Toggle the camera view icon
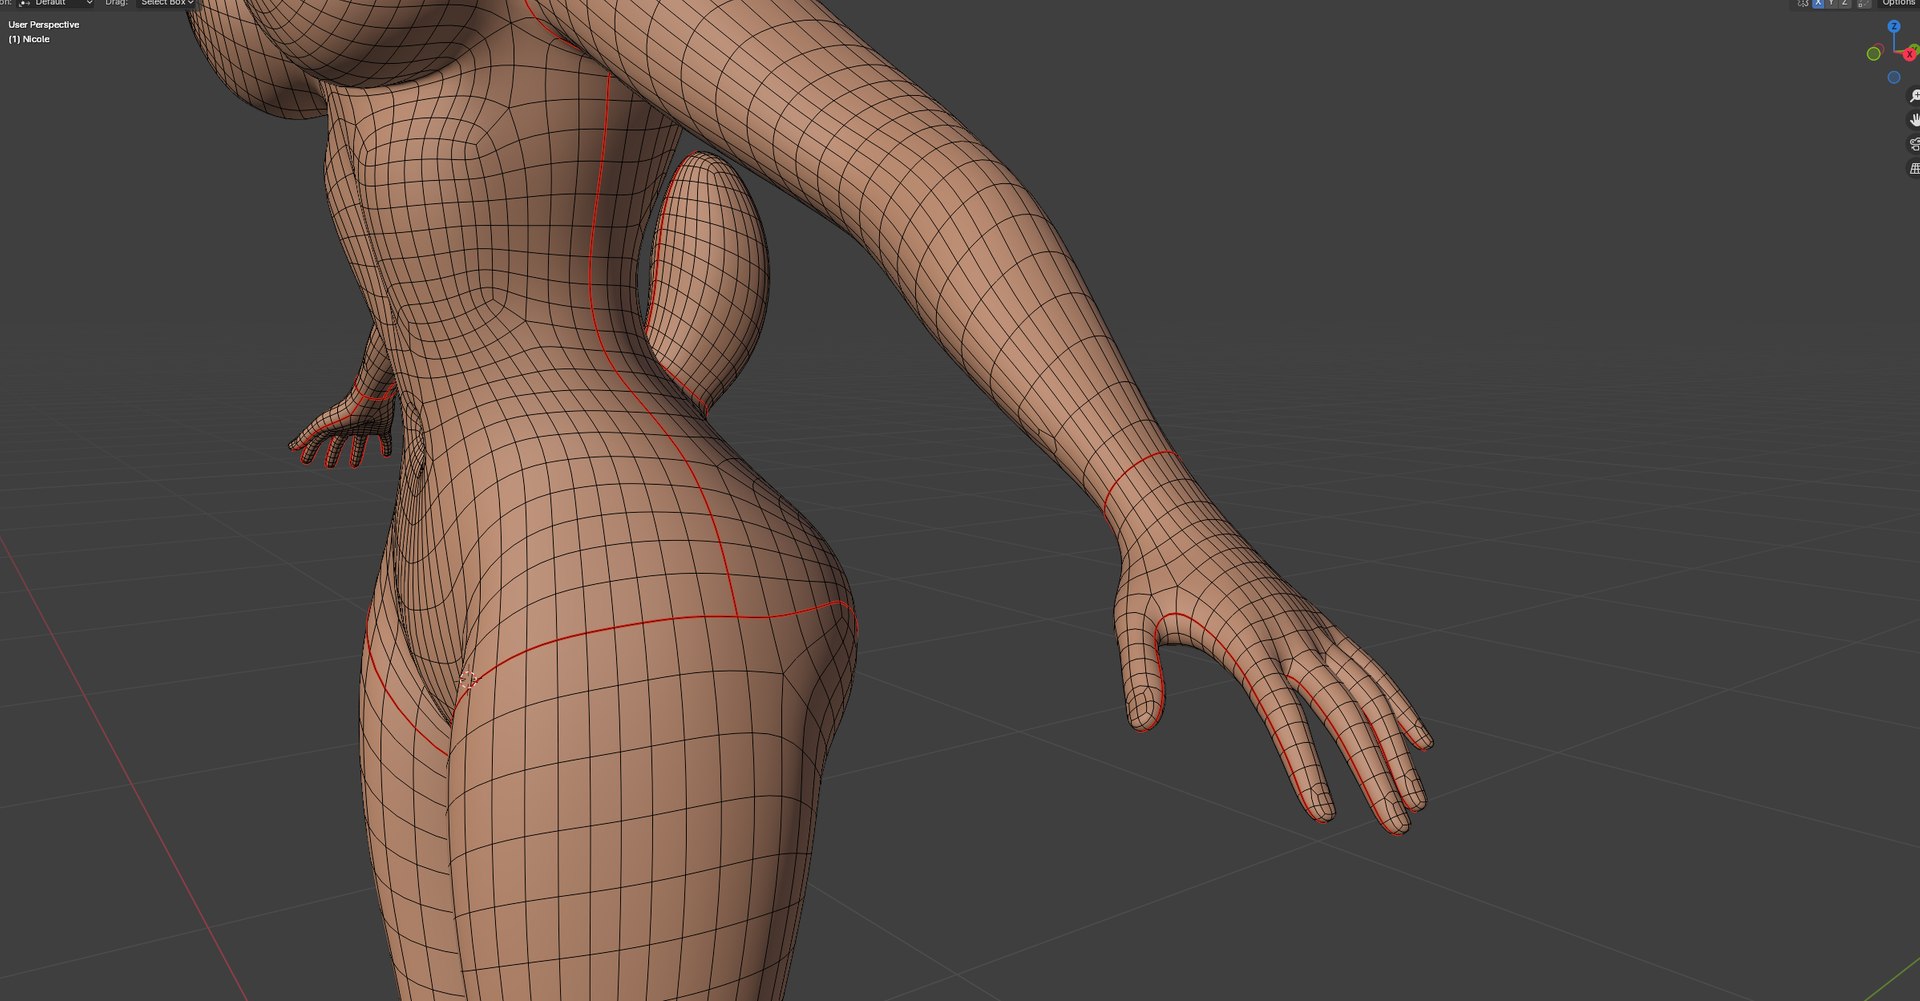This screenshot has height=1001, width=1920. (1914, 144)
